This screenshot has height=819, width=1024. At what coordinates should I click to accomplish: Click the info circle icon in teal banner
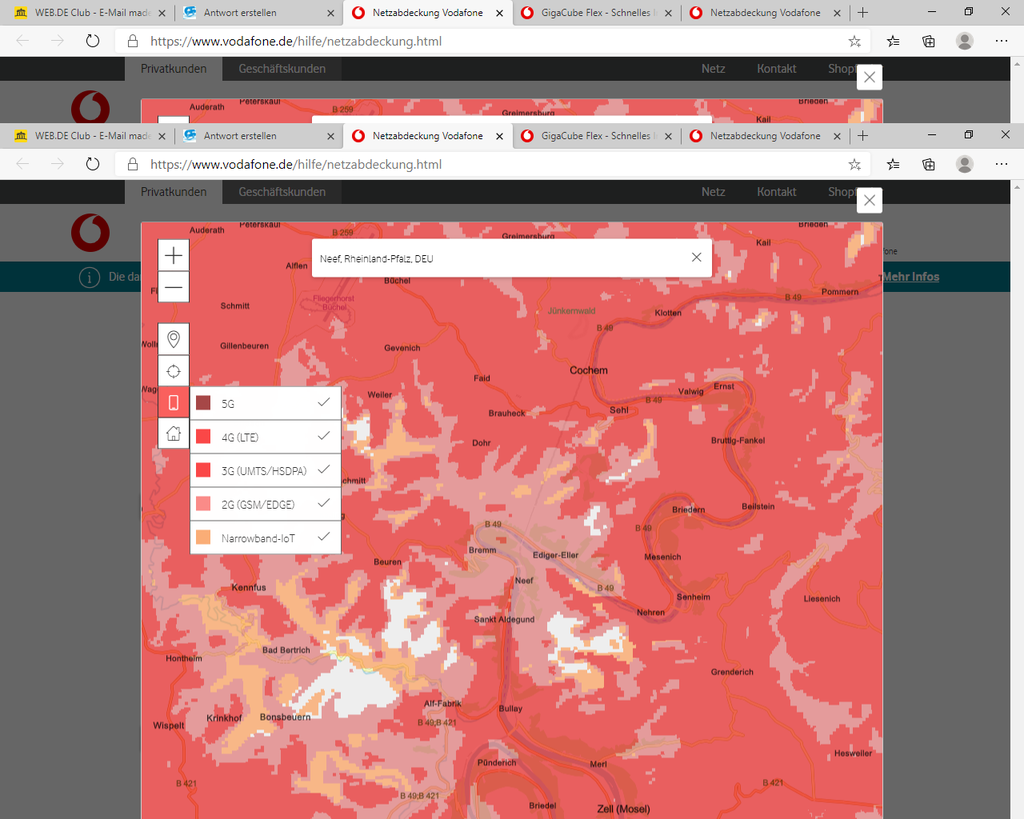89,277
